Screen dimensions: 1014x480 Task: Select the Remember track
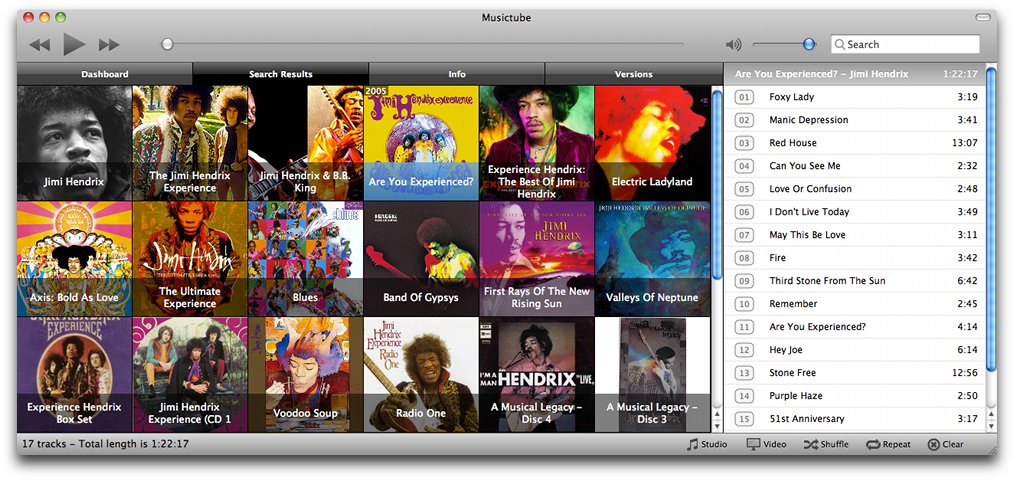[x=855, y=303]
